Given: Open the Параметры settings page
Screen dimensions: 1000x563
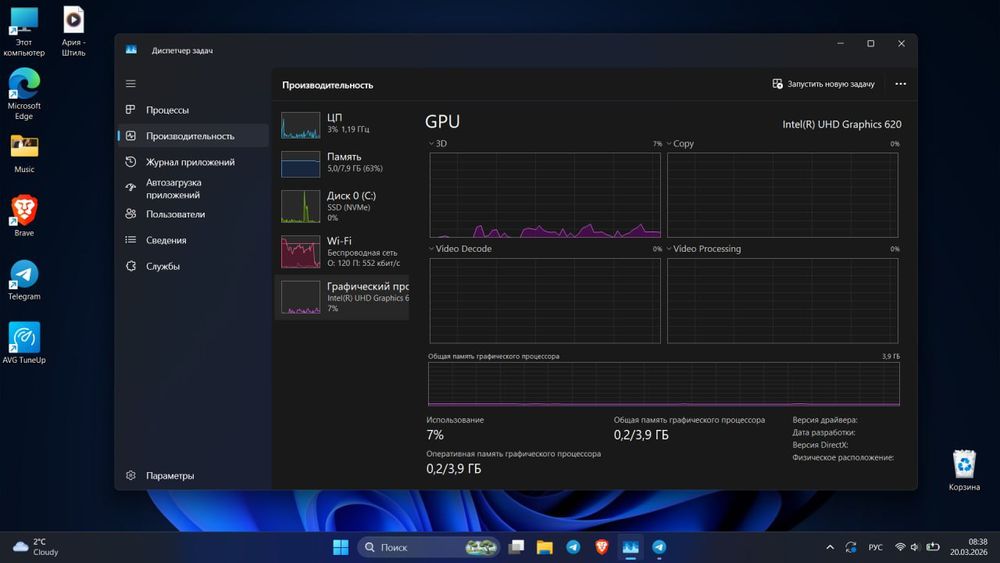Looking at the screenshot, I should click(193, 476).
